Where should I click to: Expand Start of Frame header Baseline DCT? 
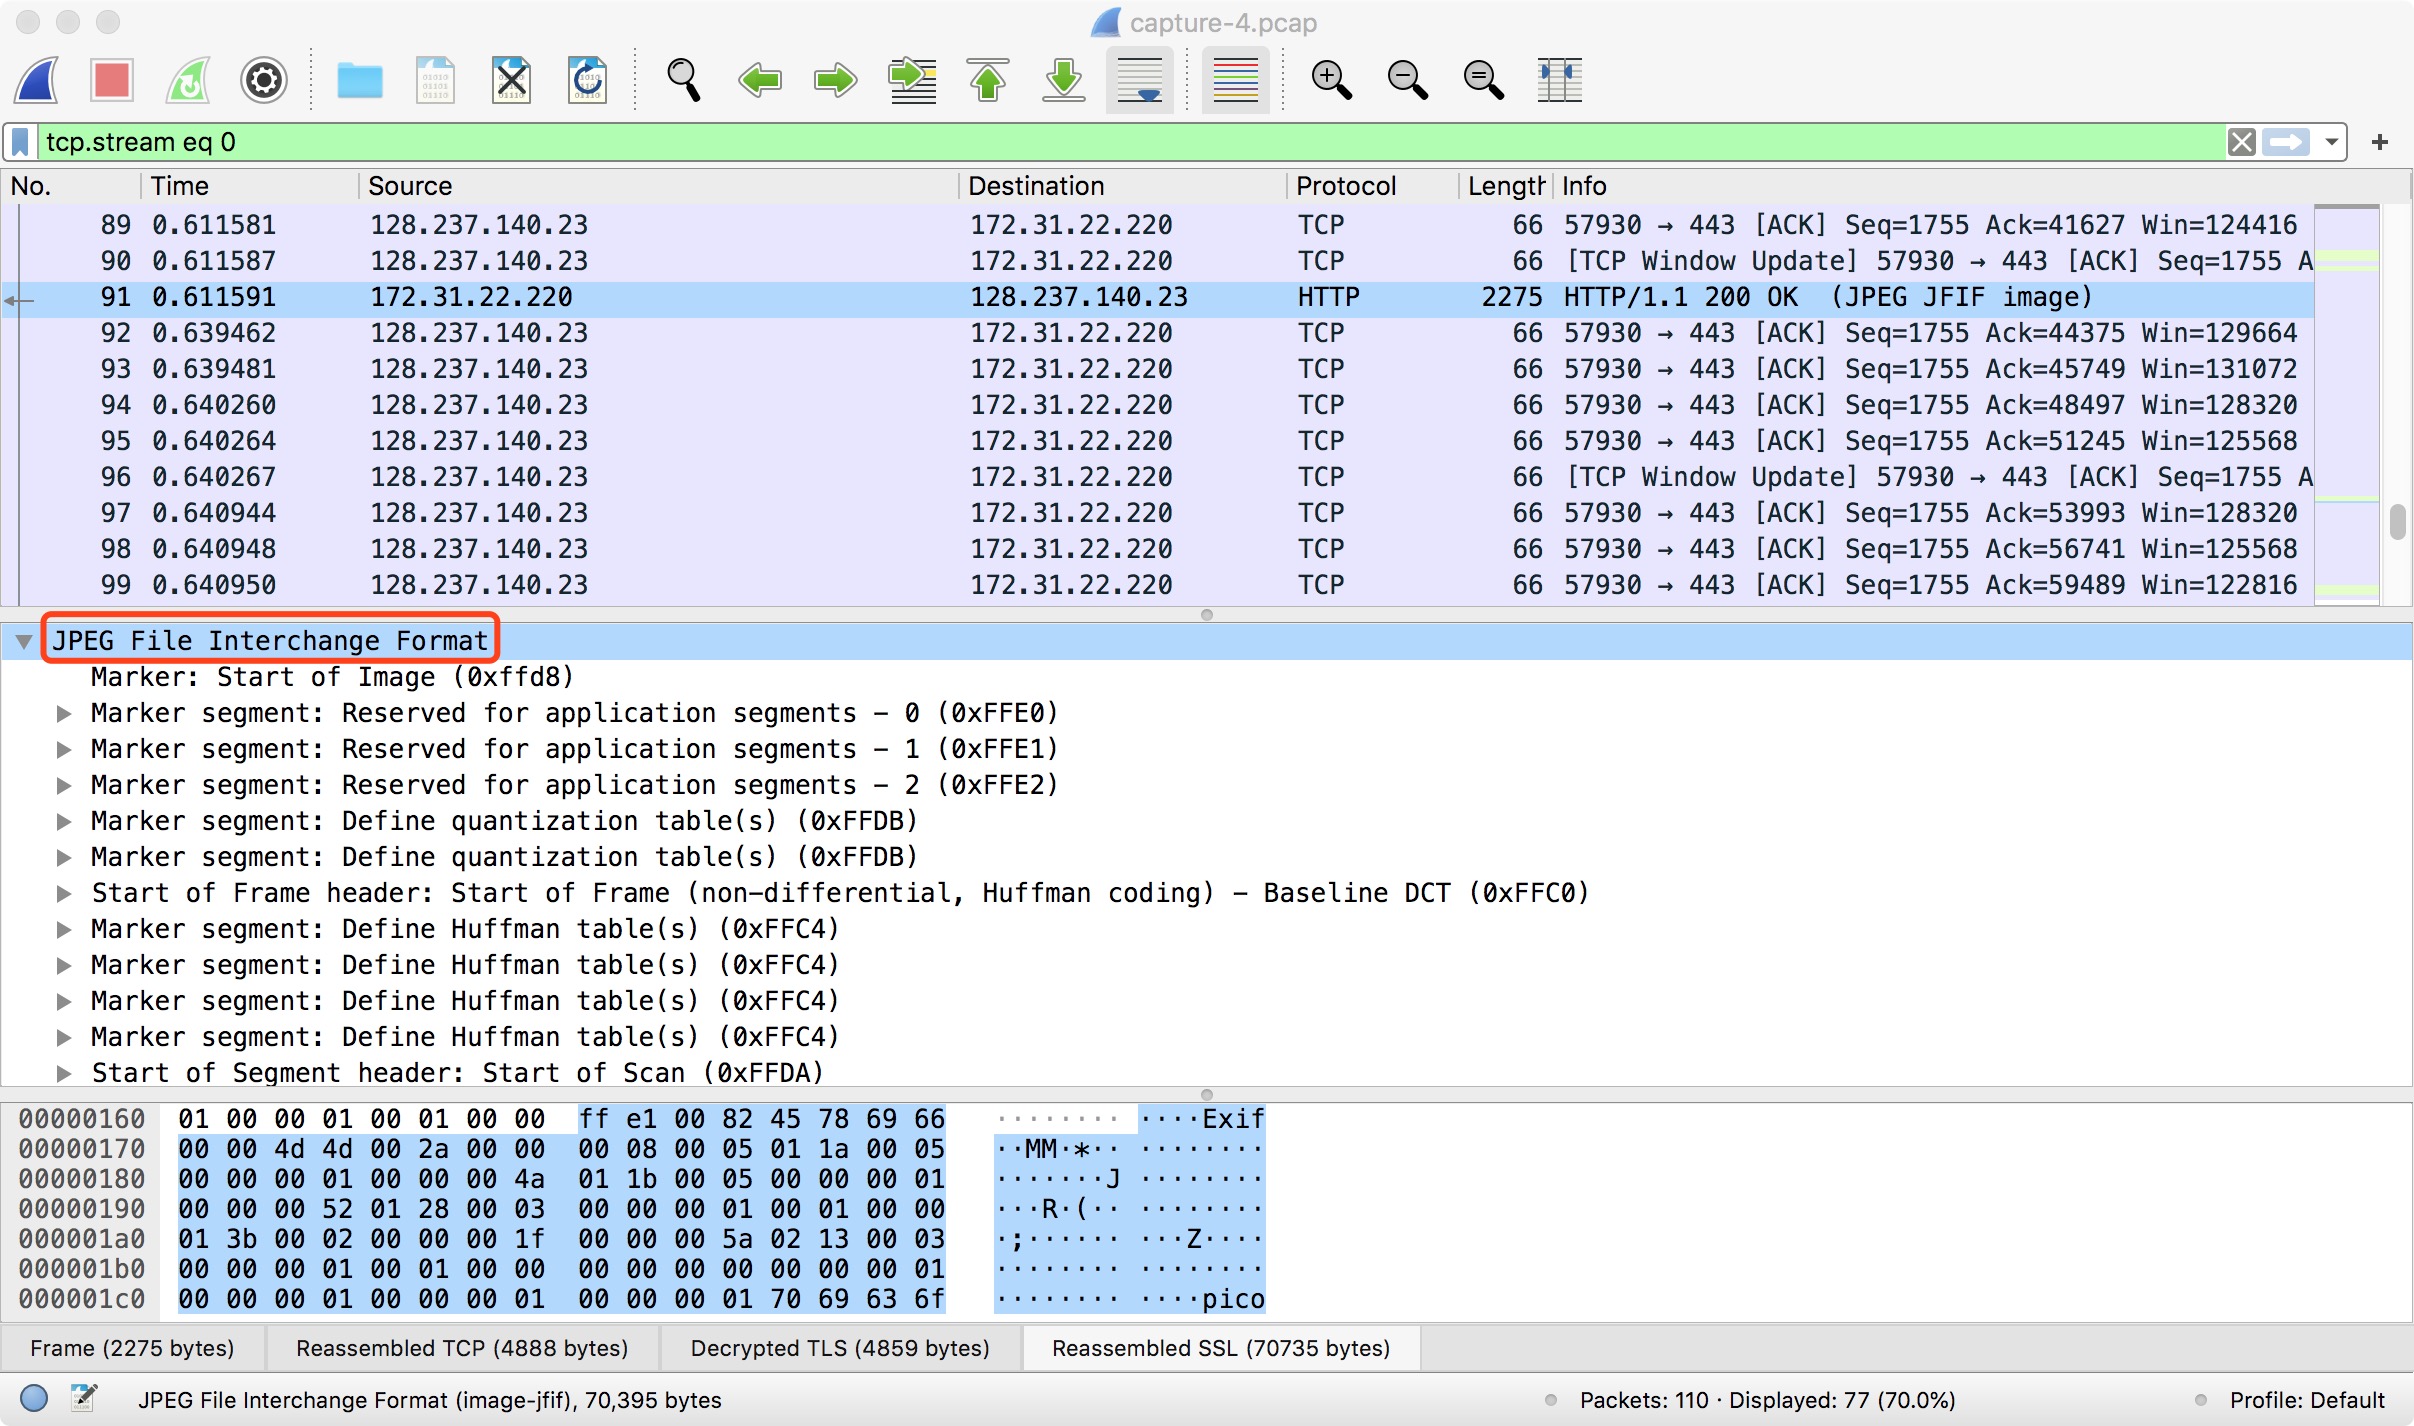(x=64, y=893)
